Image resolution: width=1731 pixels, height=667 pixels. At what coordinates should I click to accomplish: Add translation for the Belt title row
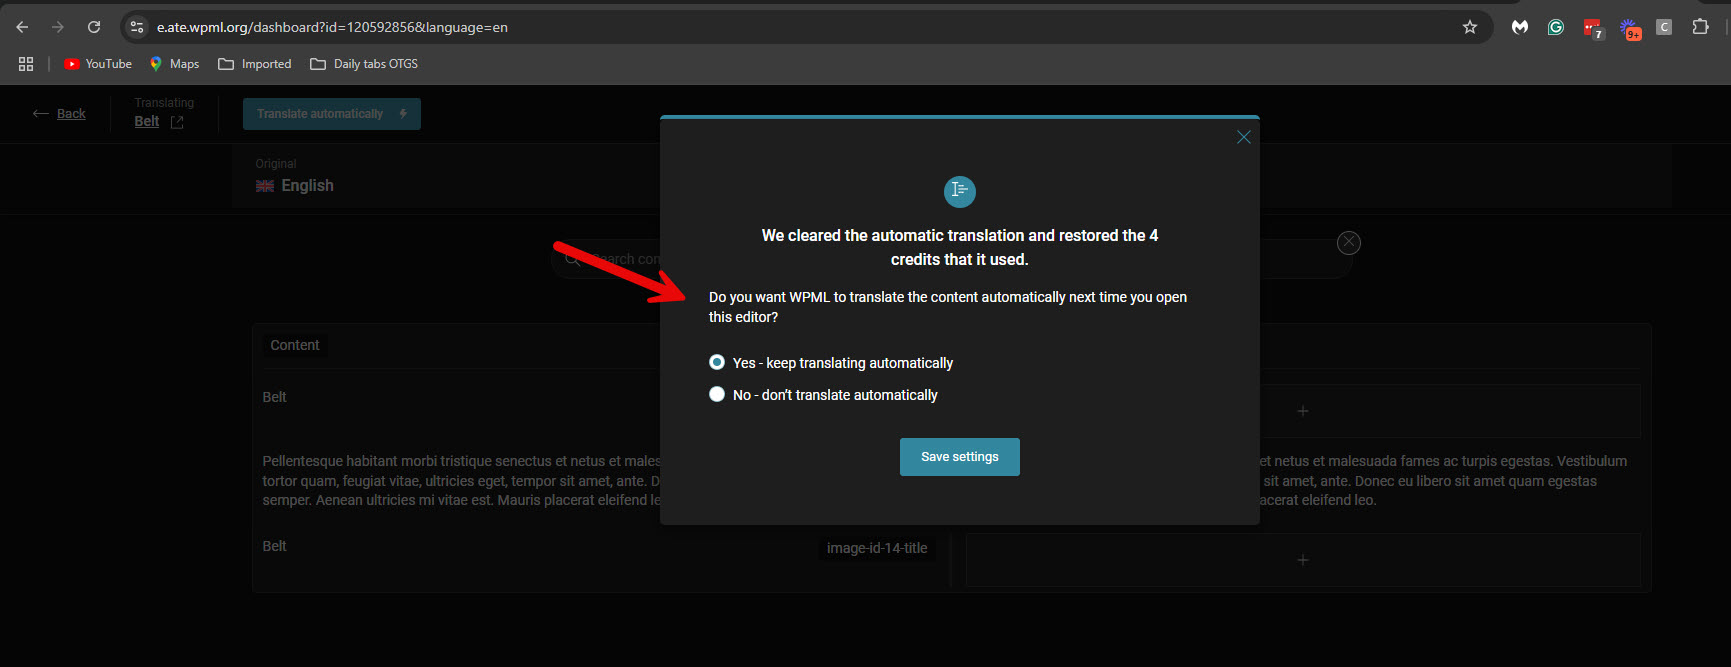(1303, 411)
